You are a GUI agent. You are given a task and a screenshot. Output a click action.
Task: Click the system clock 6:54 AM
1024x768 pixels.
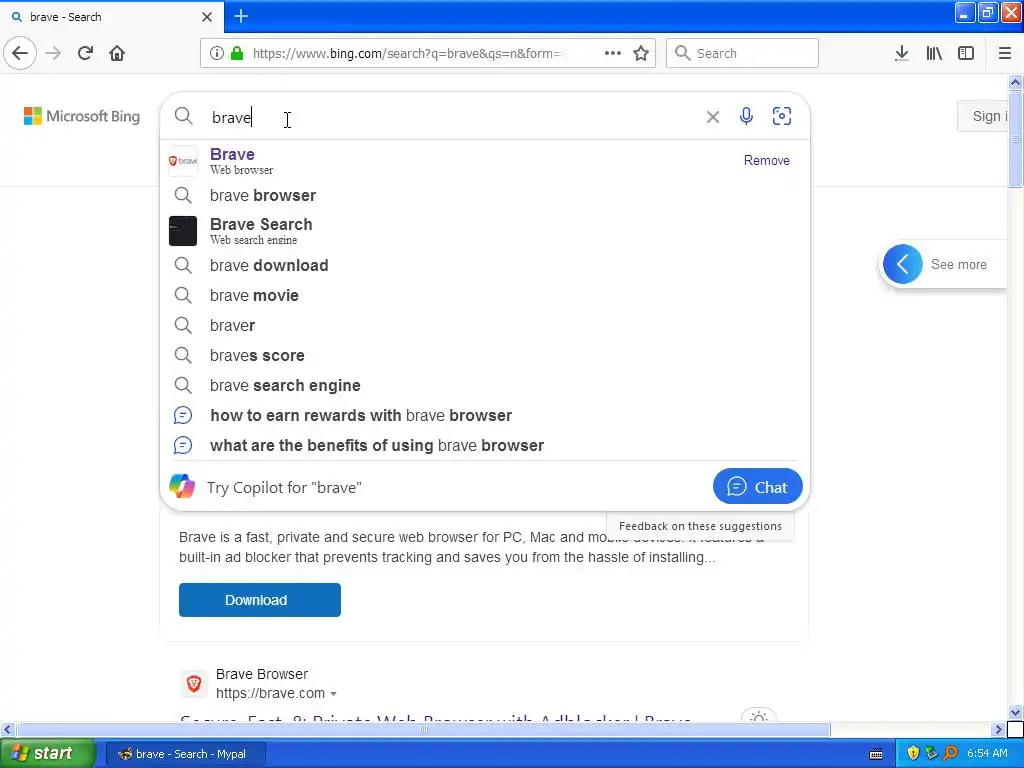click(x=987, y=754)
